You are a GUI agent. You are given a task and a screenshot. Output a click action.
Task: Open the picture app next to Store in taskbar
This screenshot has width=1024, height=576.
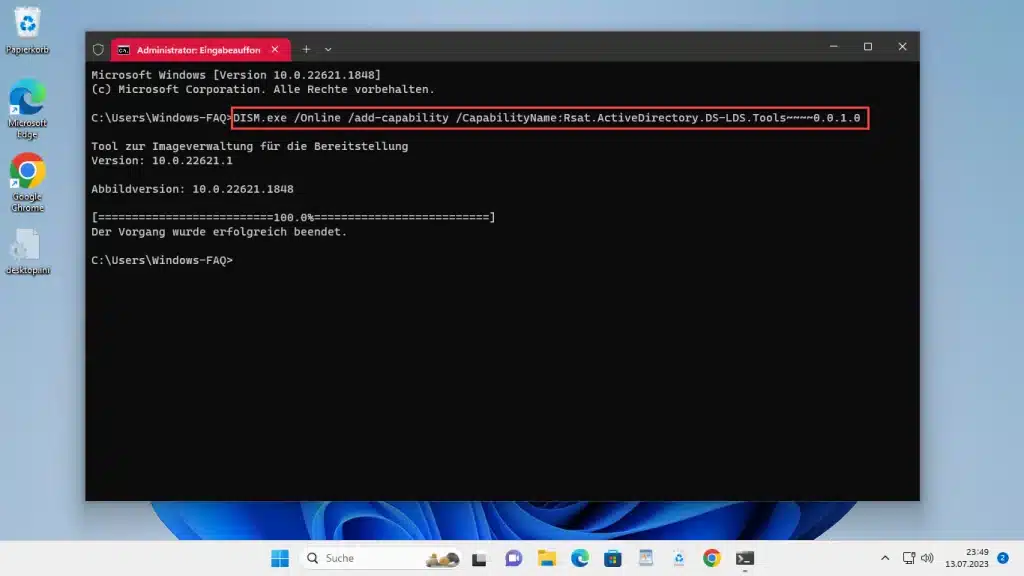646,558
